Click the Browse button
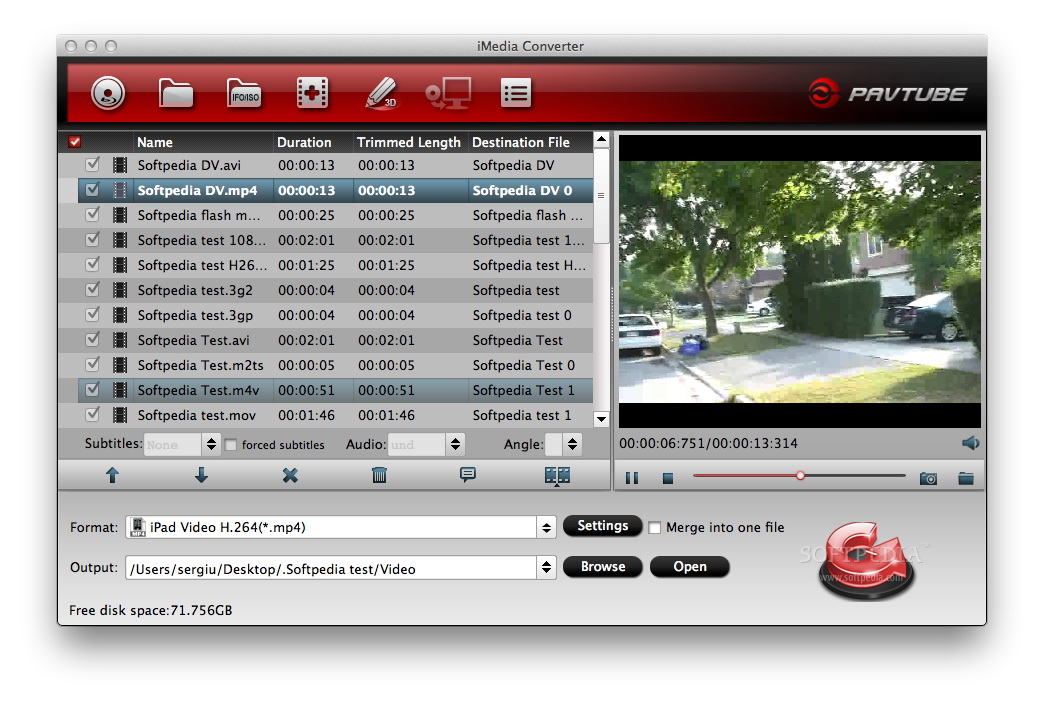 [603, 567]
